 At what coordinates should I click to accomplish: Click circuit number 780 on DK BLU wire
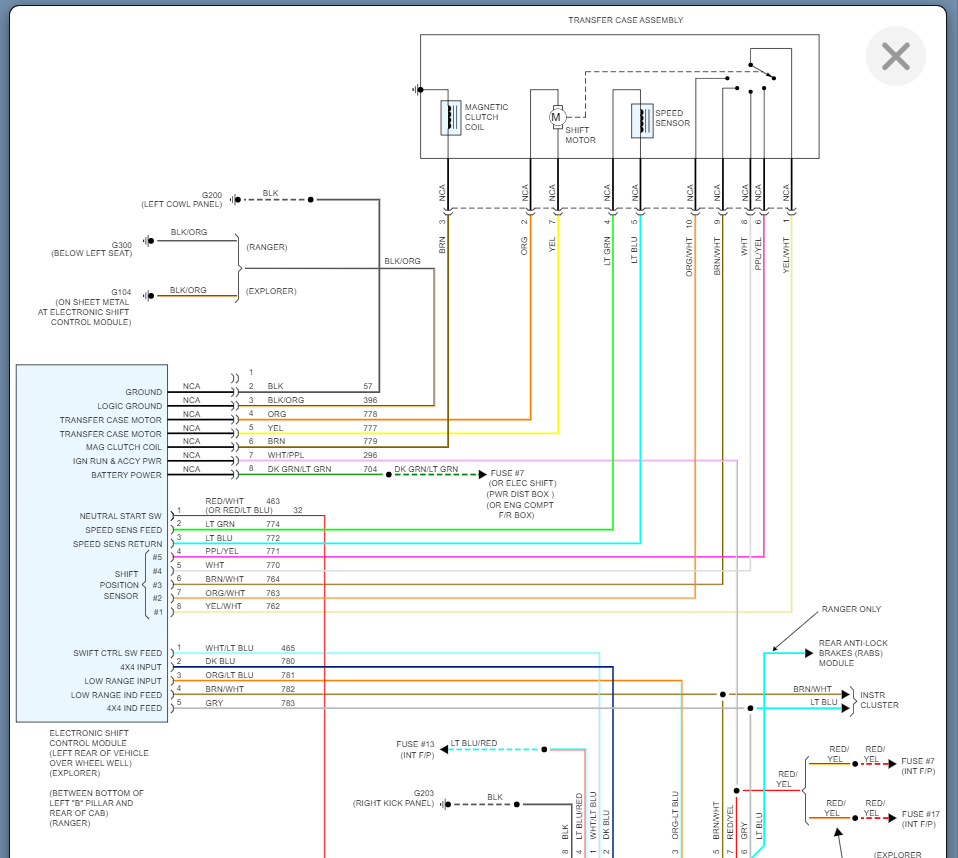pyautogui.click(x=288, y=661)
